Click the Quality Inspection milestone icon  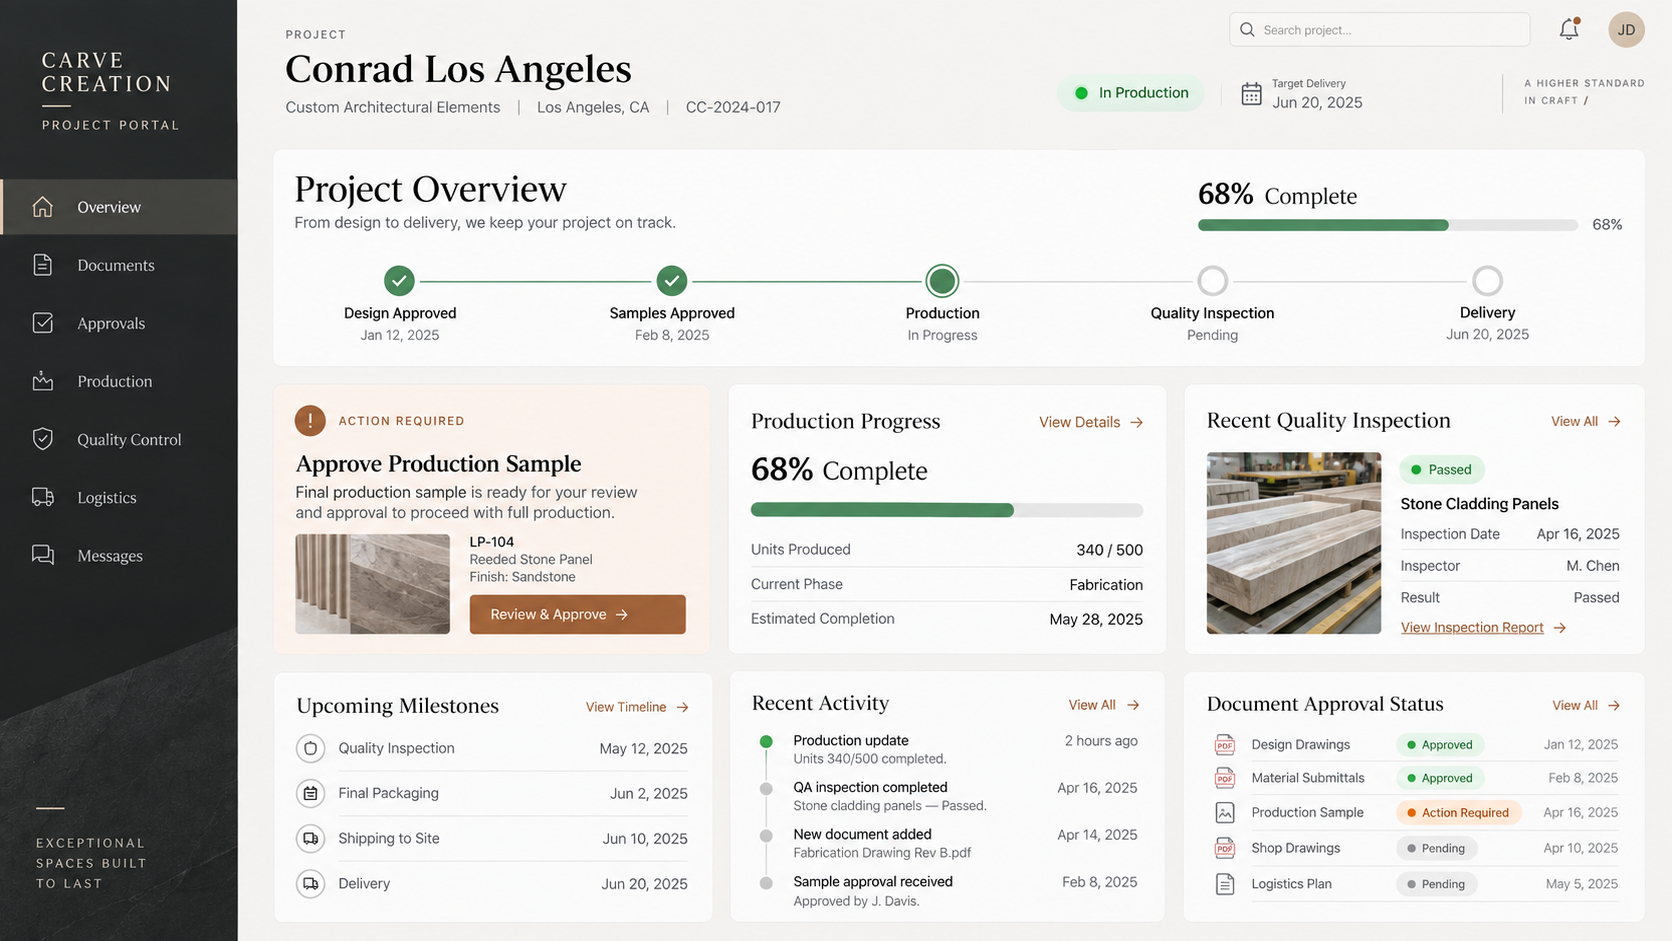coord(311,748)
